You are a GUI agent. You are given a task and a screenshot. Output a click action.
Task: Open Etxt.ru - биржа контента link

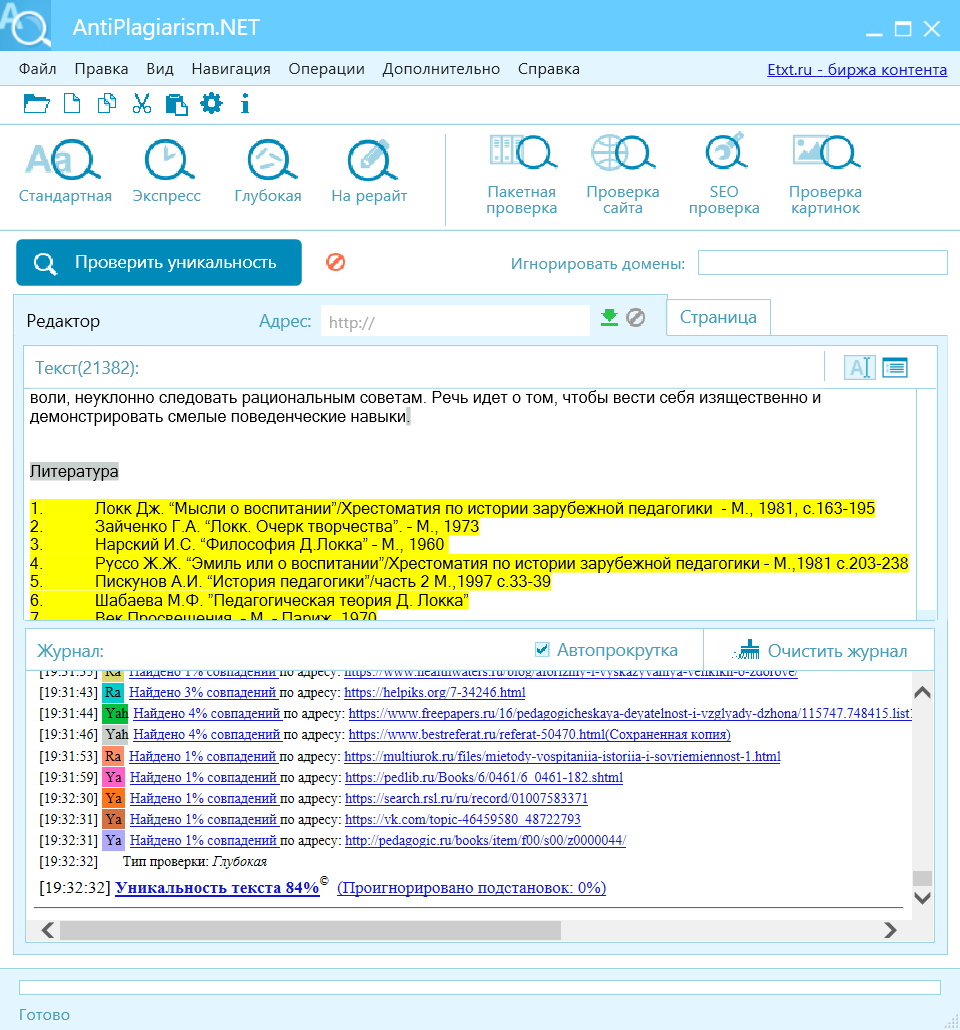(856, 70)
